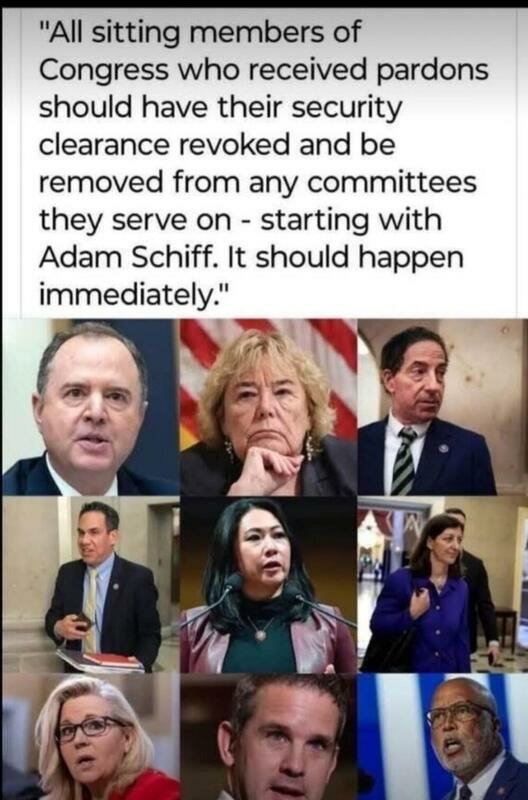Select photo of woman before American flag

click(268, 407)
